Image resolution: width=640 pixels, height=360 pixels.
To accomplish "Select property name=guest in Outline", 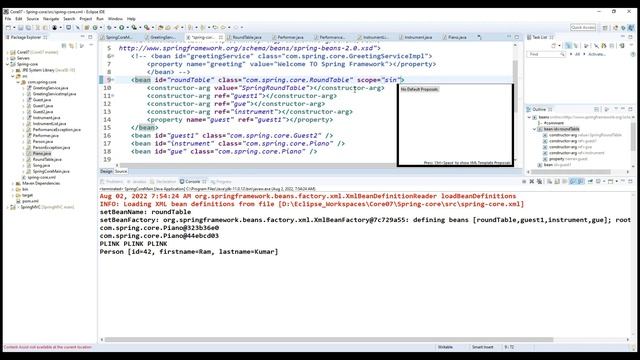I will 568,159.
